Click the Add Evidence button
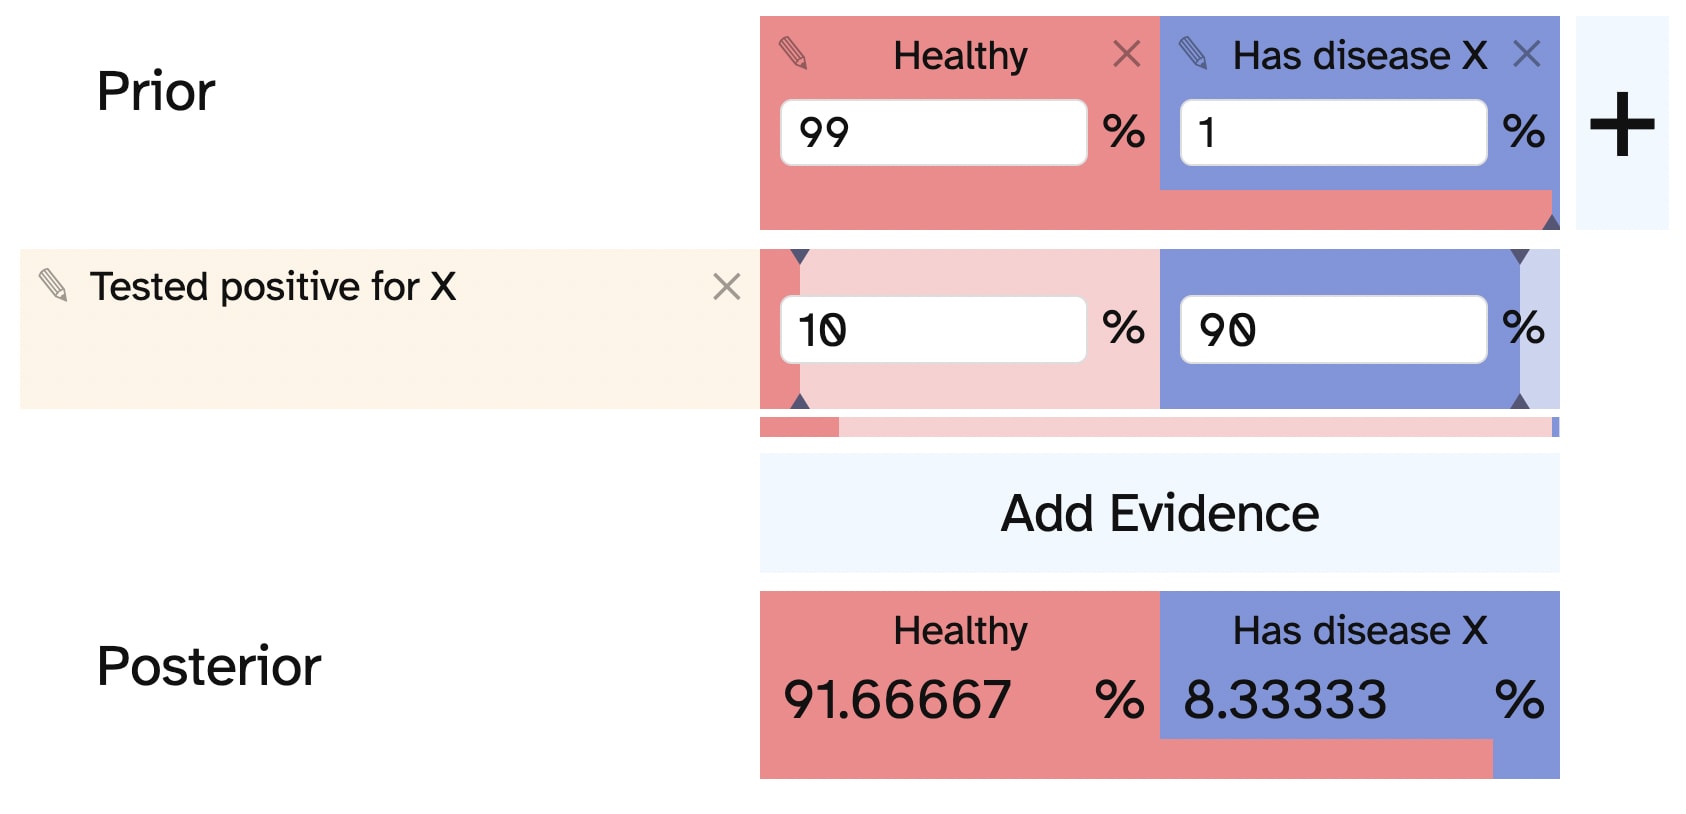The width and height of the screenshot is (1686, 814). [1160, 513]
